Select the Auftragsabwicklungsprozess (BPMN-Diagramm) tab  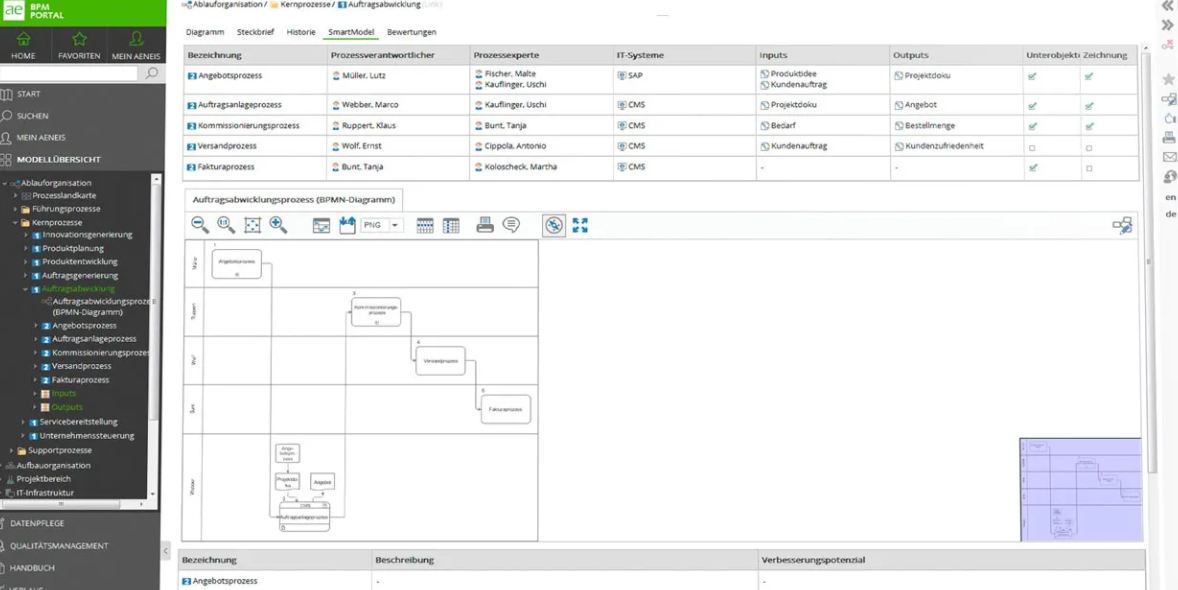[x=294, y=200]
